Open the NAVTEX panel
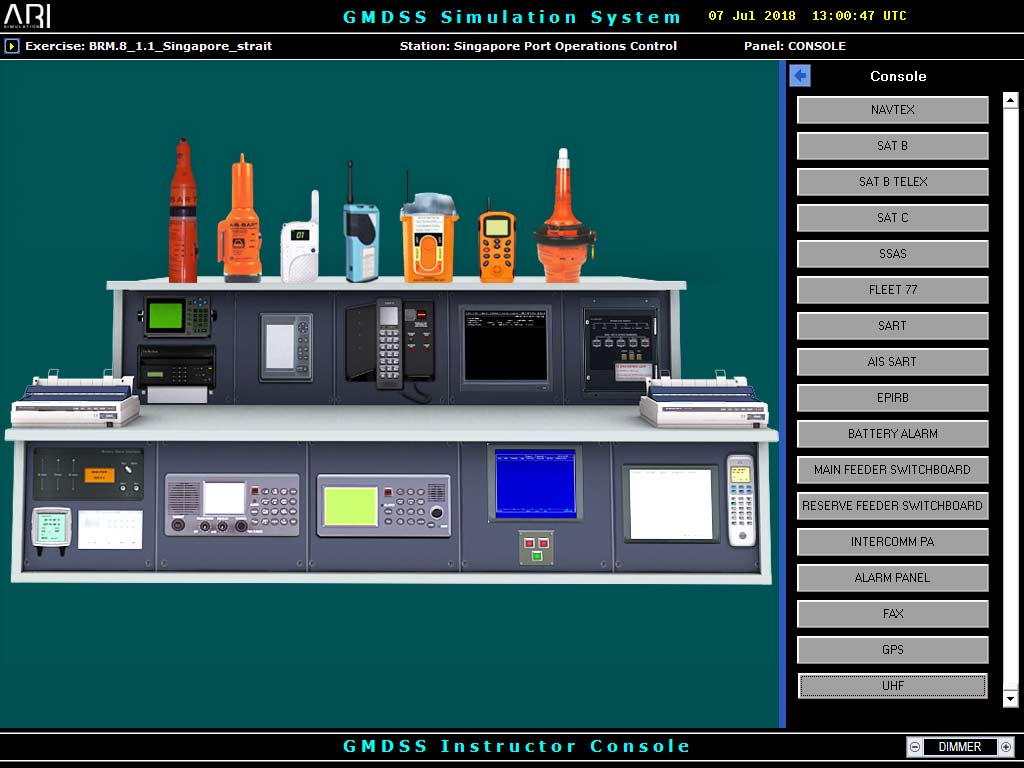The width and height of the screenshot is (1024, 768). (892, 110)
